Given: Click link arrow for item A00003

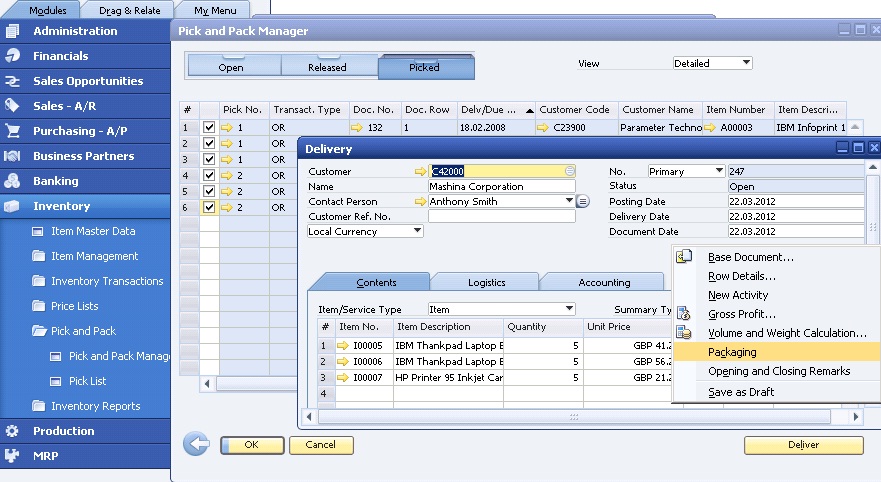Looking at the screenshot, I should (711, 128).
